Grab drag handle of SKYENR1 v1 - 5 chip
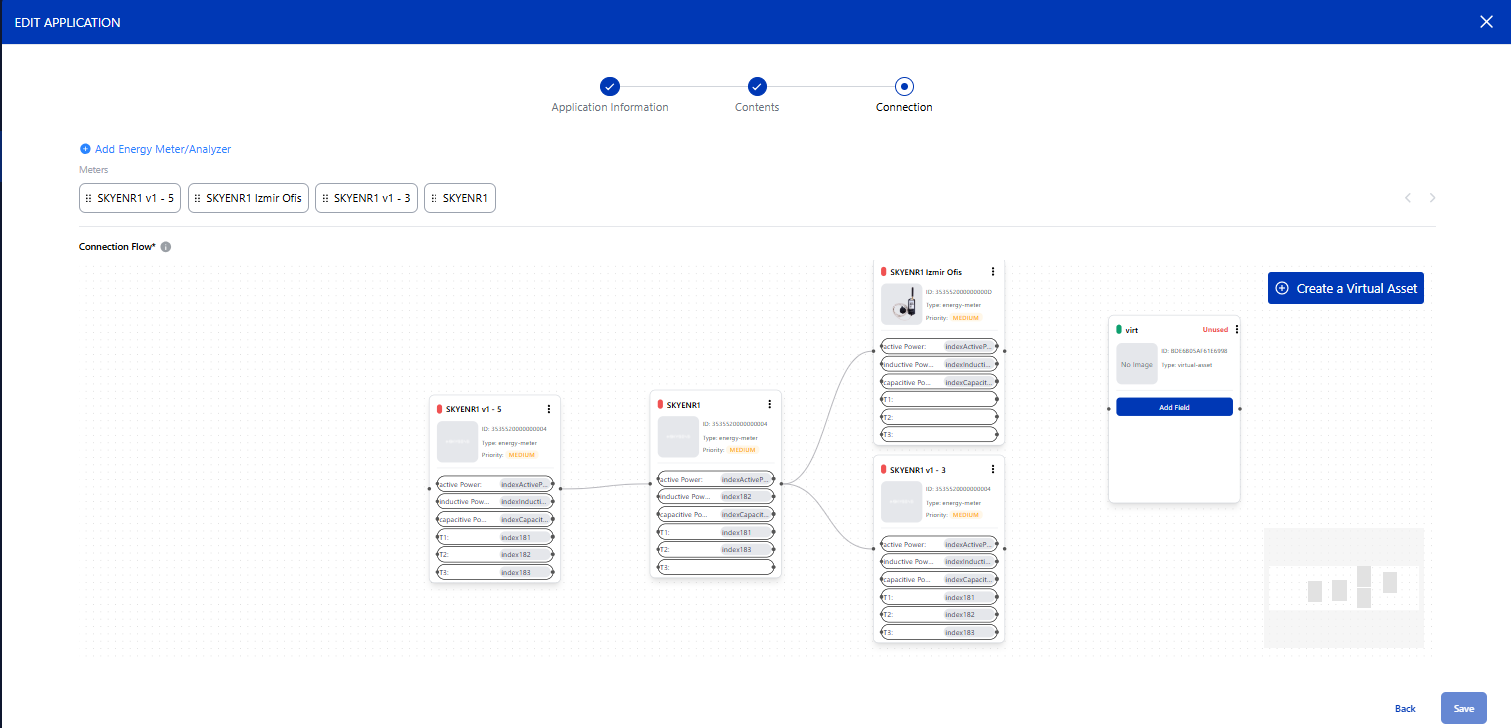The height and width of the screenshot is (728, 1511). pos(88,198)
